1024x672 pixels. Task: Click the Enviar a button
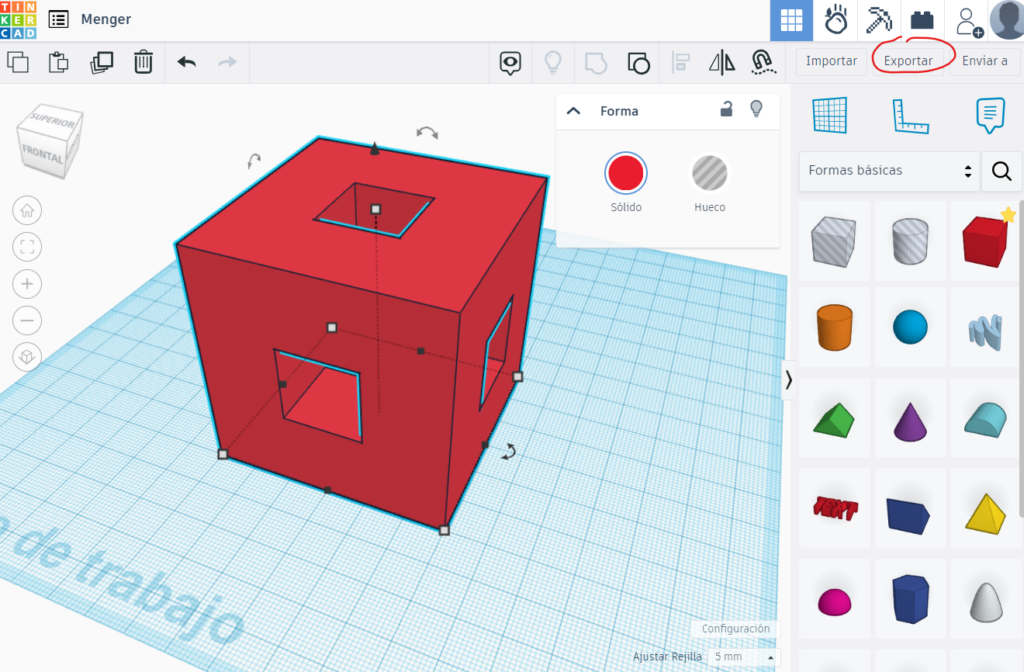[985, 61]
